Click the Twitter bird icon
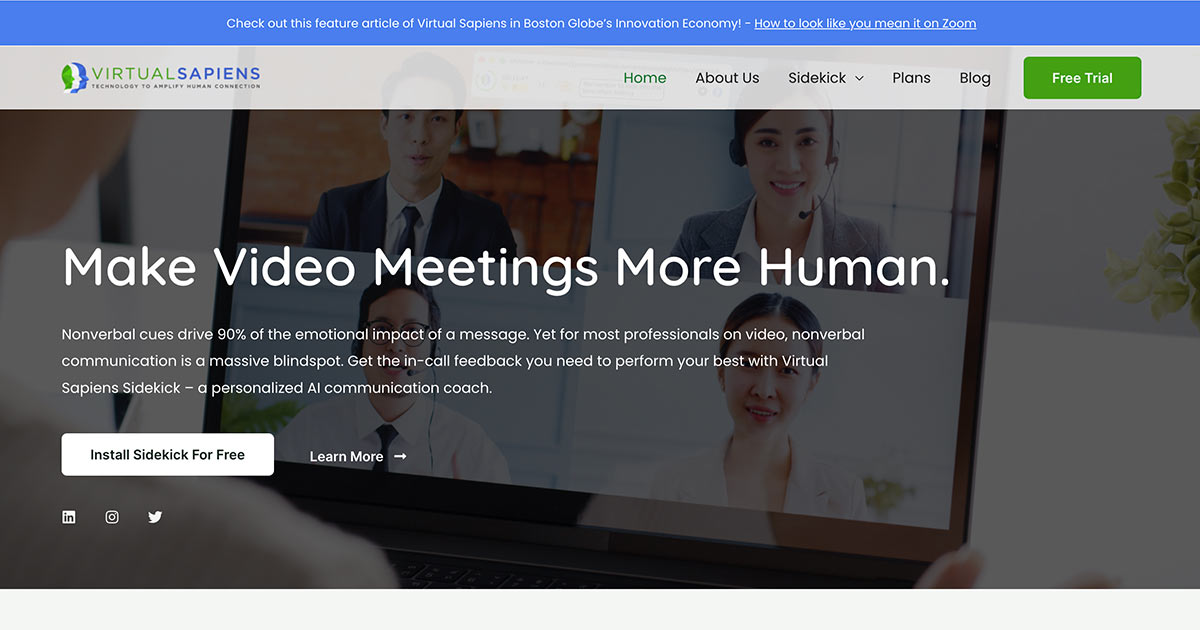This screenshot has width=1200, height=630. [x=154, y=516]
